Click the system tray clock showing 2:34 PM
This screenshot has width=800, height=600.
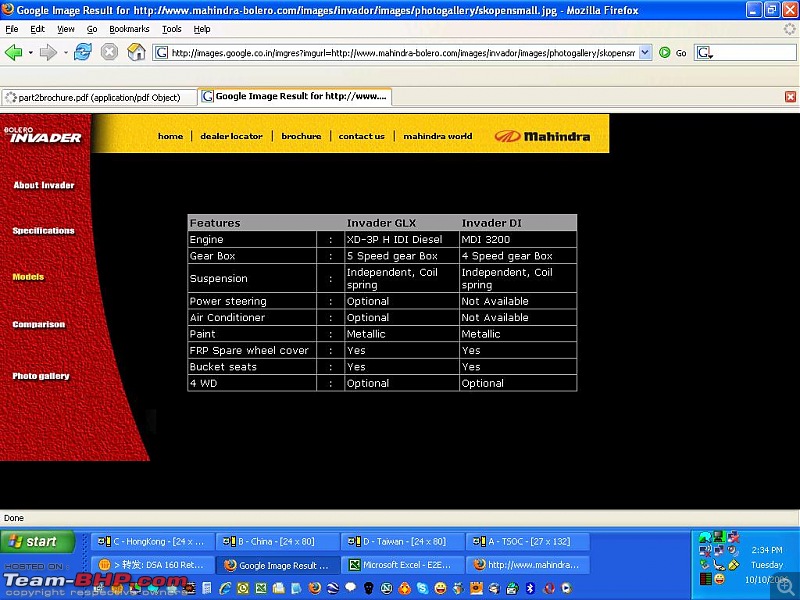click(766, 550)
